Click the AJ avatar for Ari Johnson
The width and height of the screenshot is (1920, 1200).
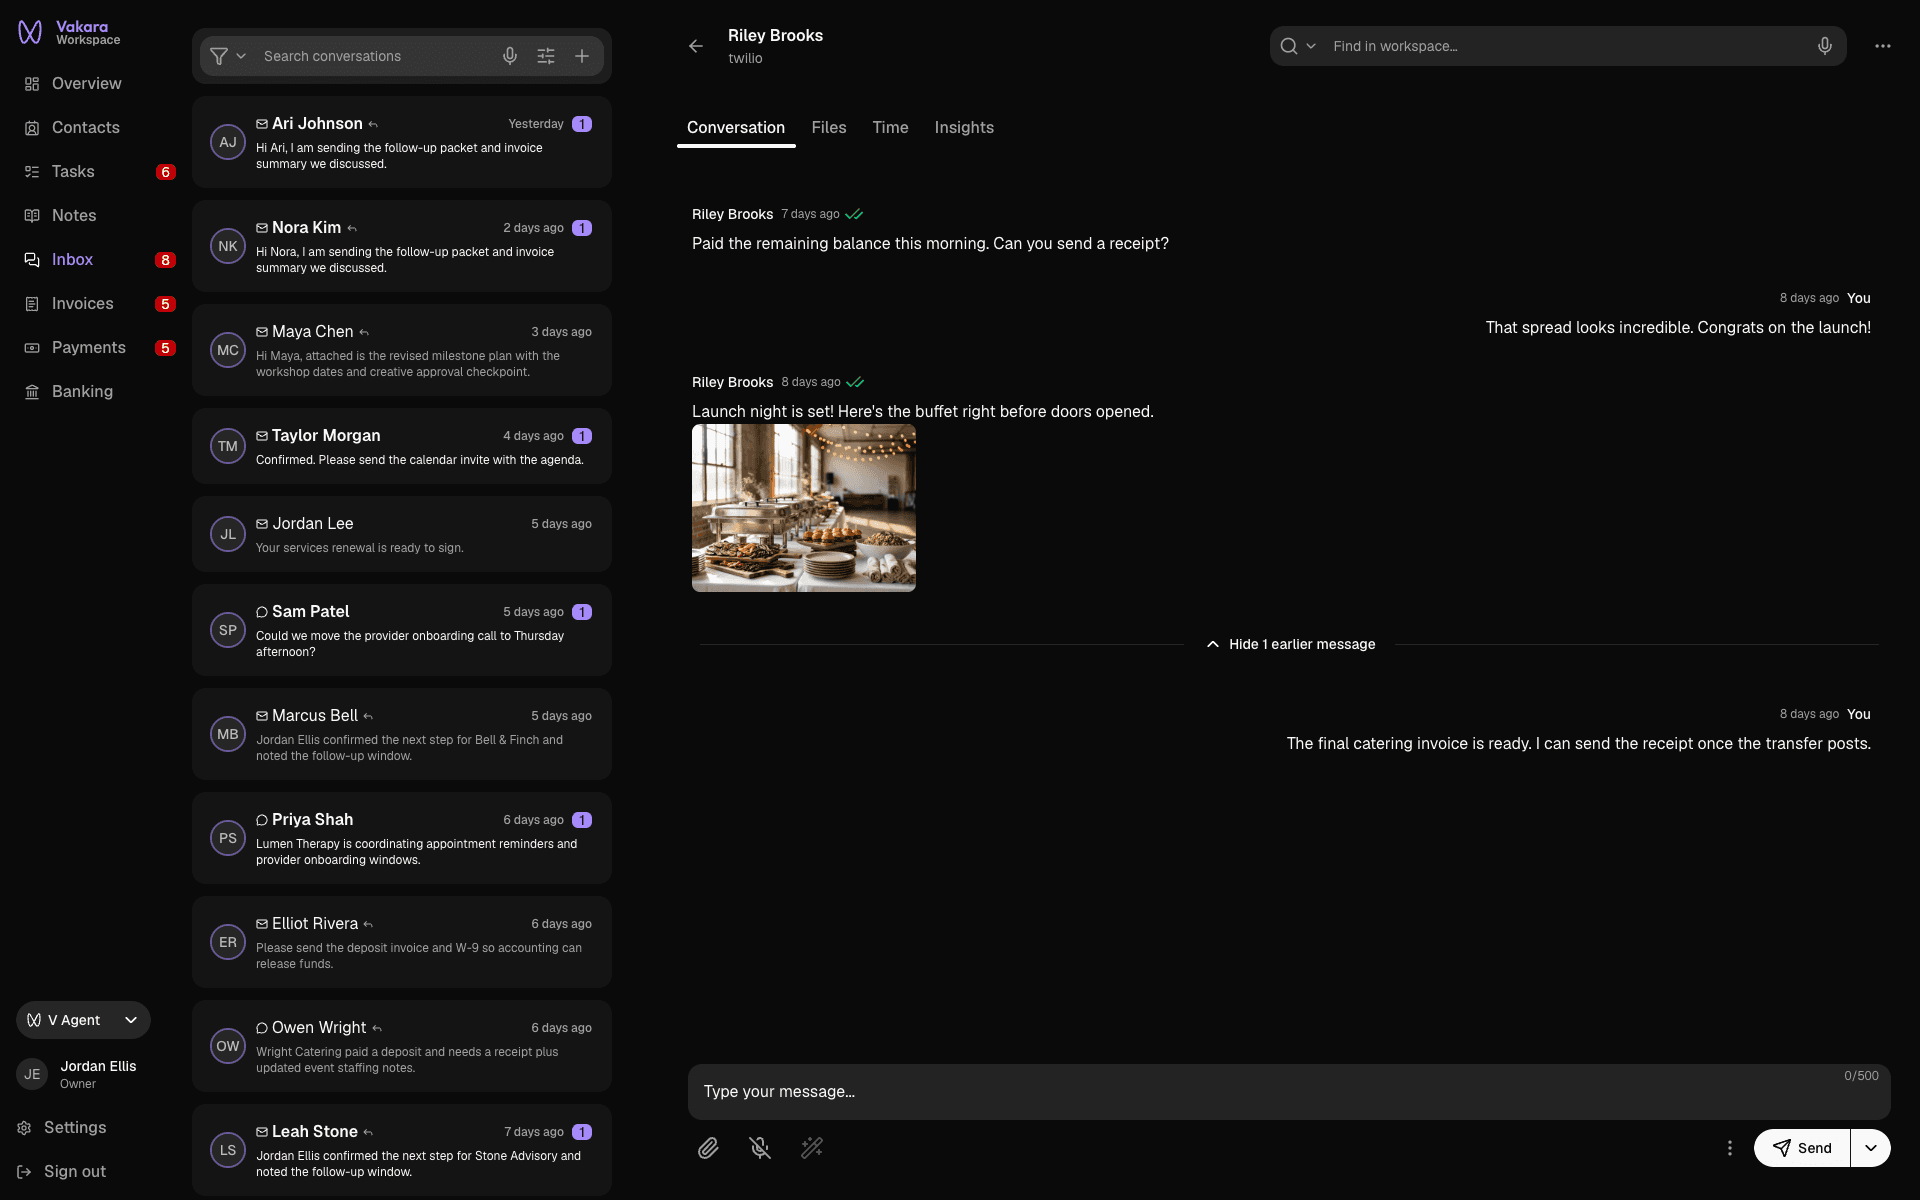(228, 142)
